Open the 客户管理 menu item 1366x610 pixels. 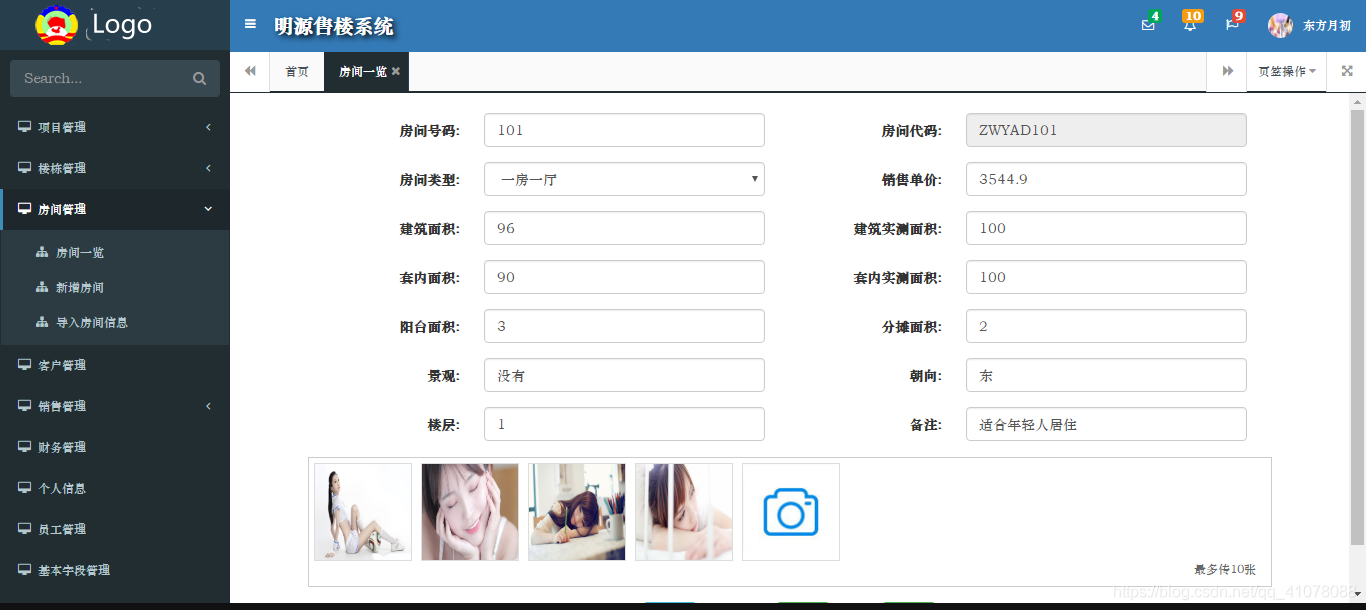[x=115, y=365]
